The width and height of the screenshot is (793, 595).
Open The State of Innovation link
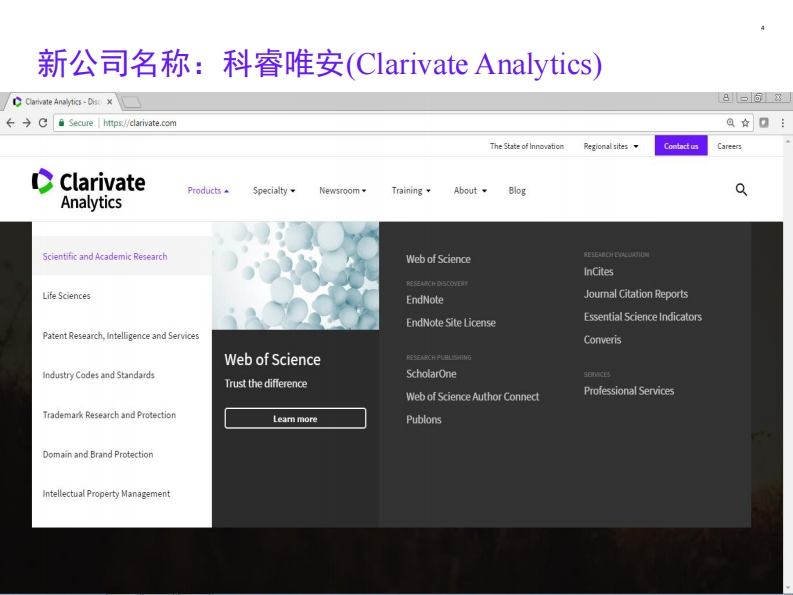[x=526, y=146]
